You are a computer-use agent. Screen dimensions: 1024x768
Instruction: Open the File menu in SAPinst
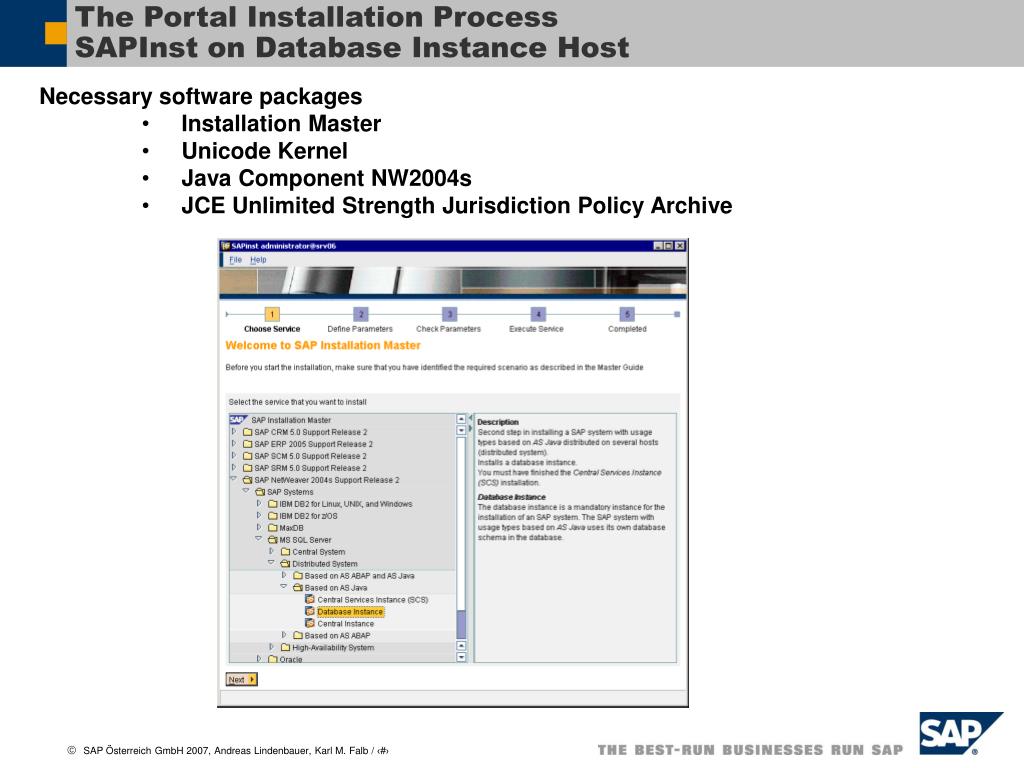[236, 260]
